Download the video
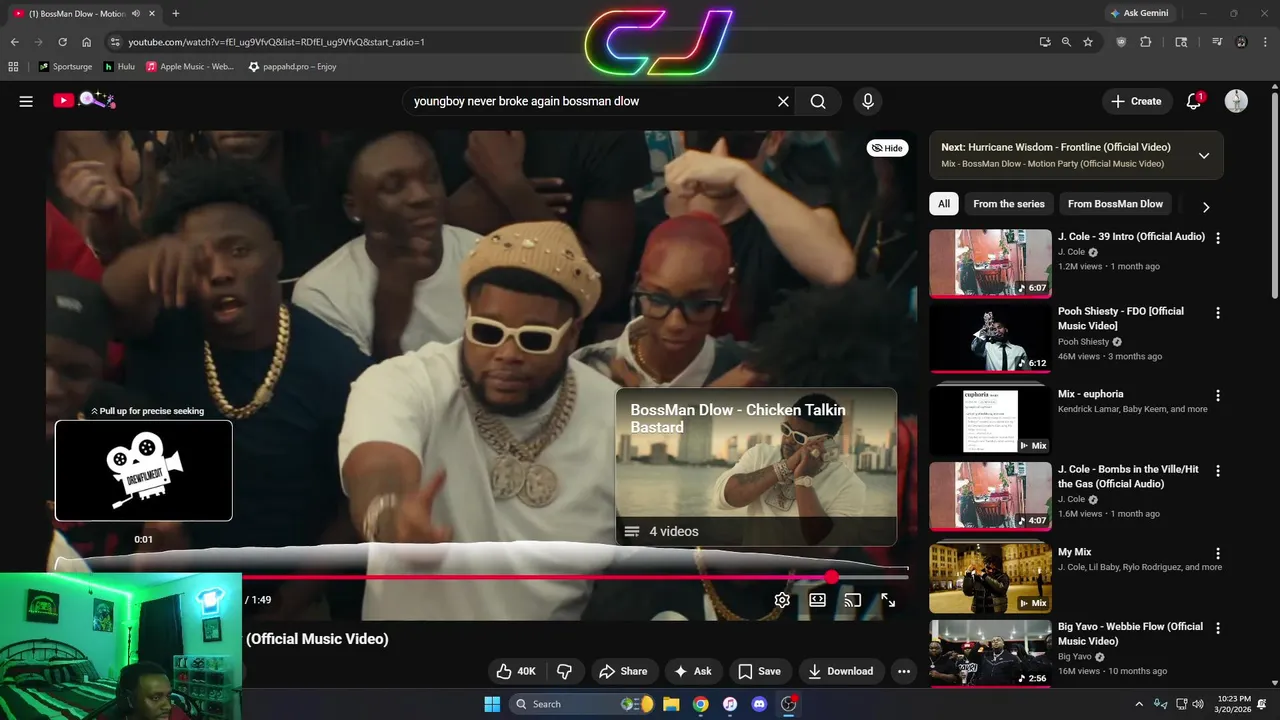This screenshot has height=720, width=1280. coord(841,671)
